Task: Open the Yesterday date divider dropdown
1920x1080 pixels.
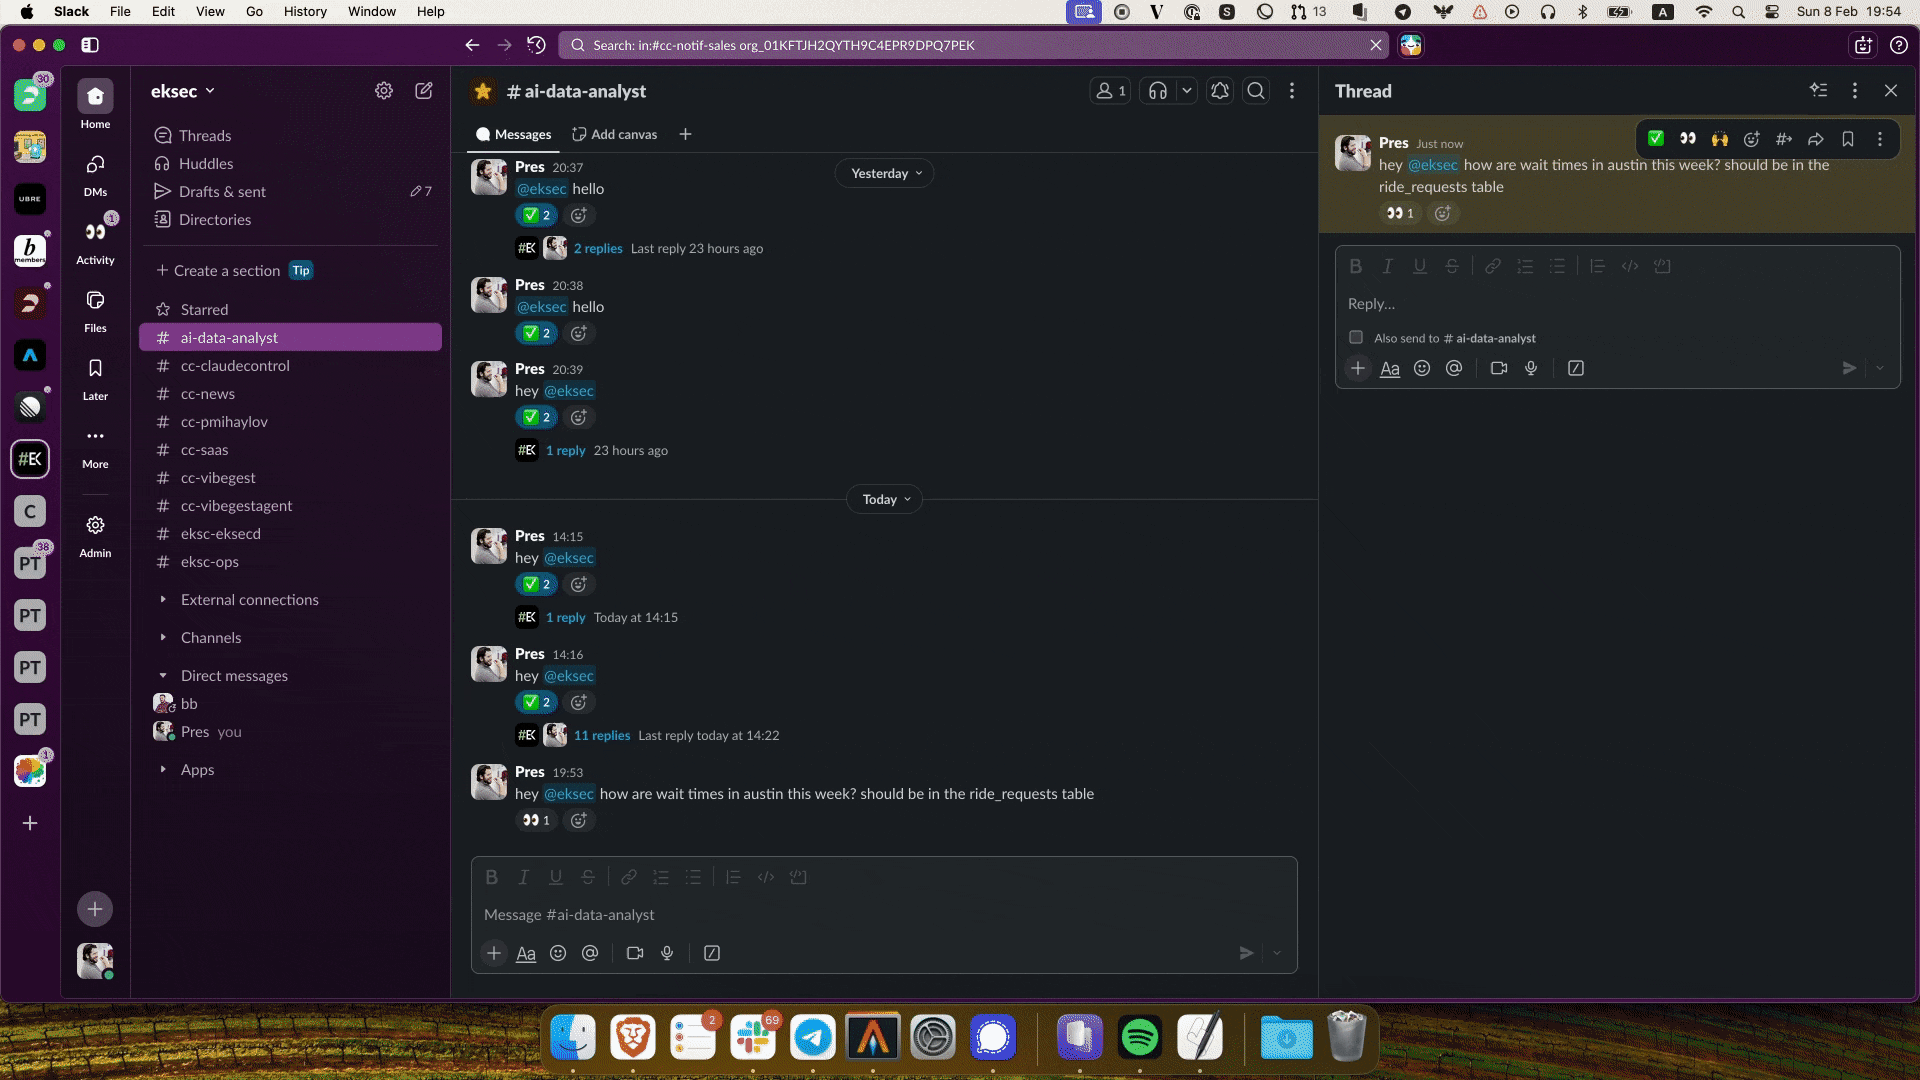Action: pyautogui.click(x=884, y=172)
